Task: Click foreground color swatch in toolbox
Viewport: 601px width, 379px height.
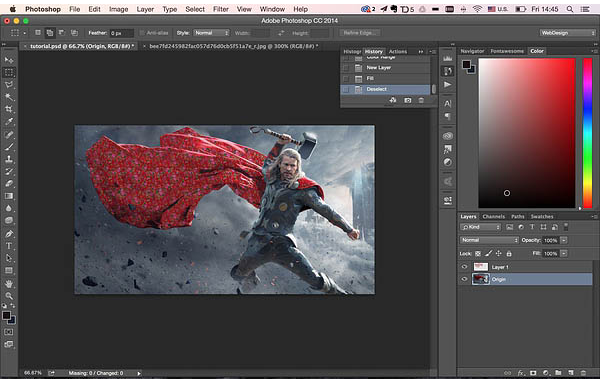Action: point(6,315)
